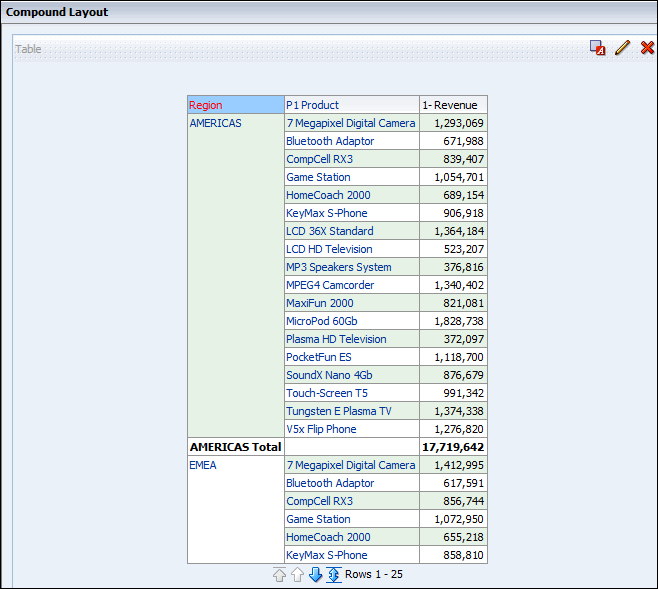Click the pencil Edit View icon
Viewport: 658px width, 589px height.
[622, 48]
